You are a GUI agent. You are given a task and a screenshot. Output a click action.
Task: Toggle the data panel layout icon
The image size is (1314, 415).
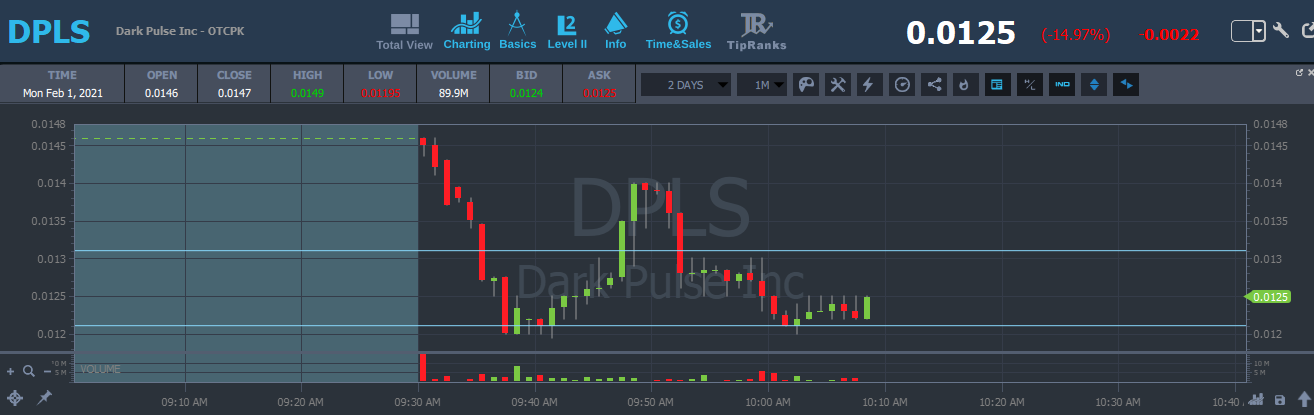[996, 85]
